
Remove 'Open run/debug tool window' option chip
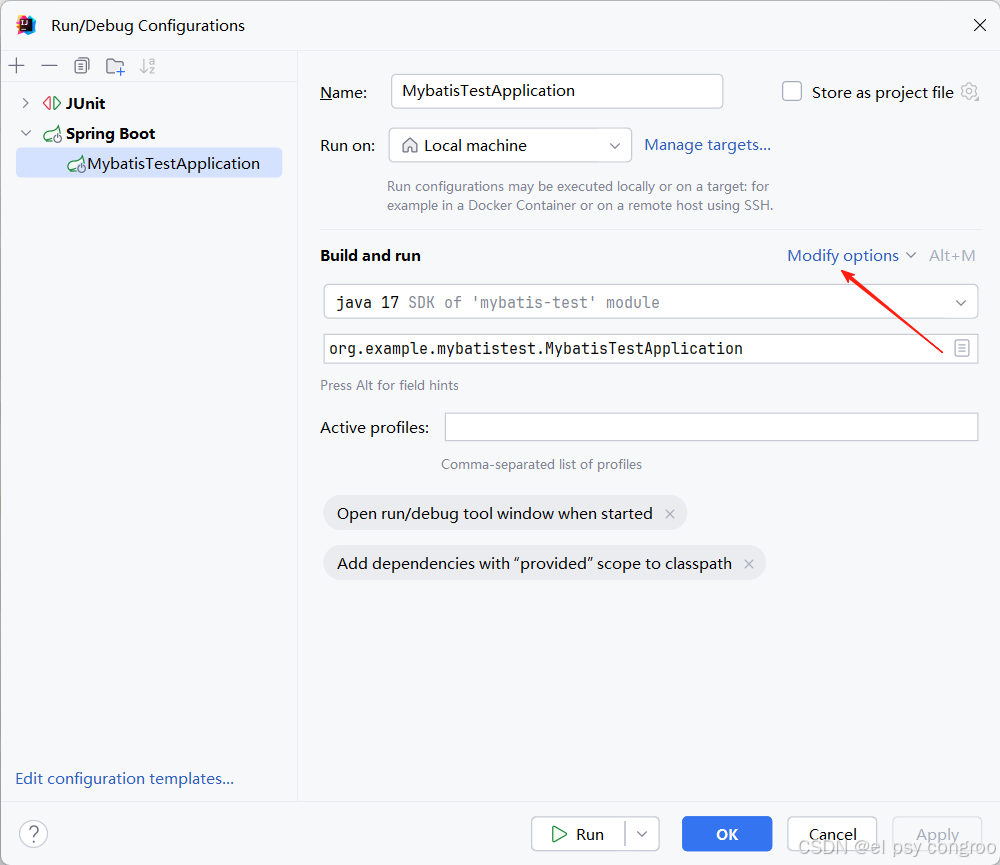[670, 514]
